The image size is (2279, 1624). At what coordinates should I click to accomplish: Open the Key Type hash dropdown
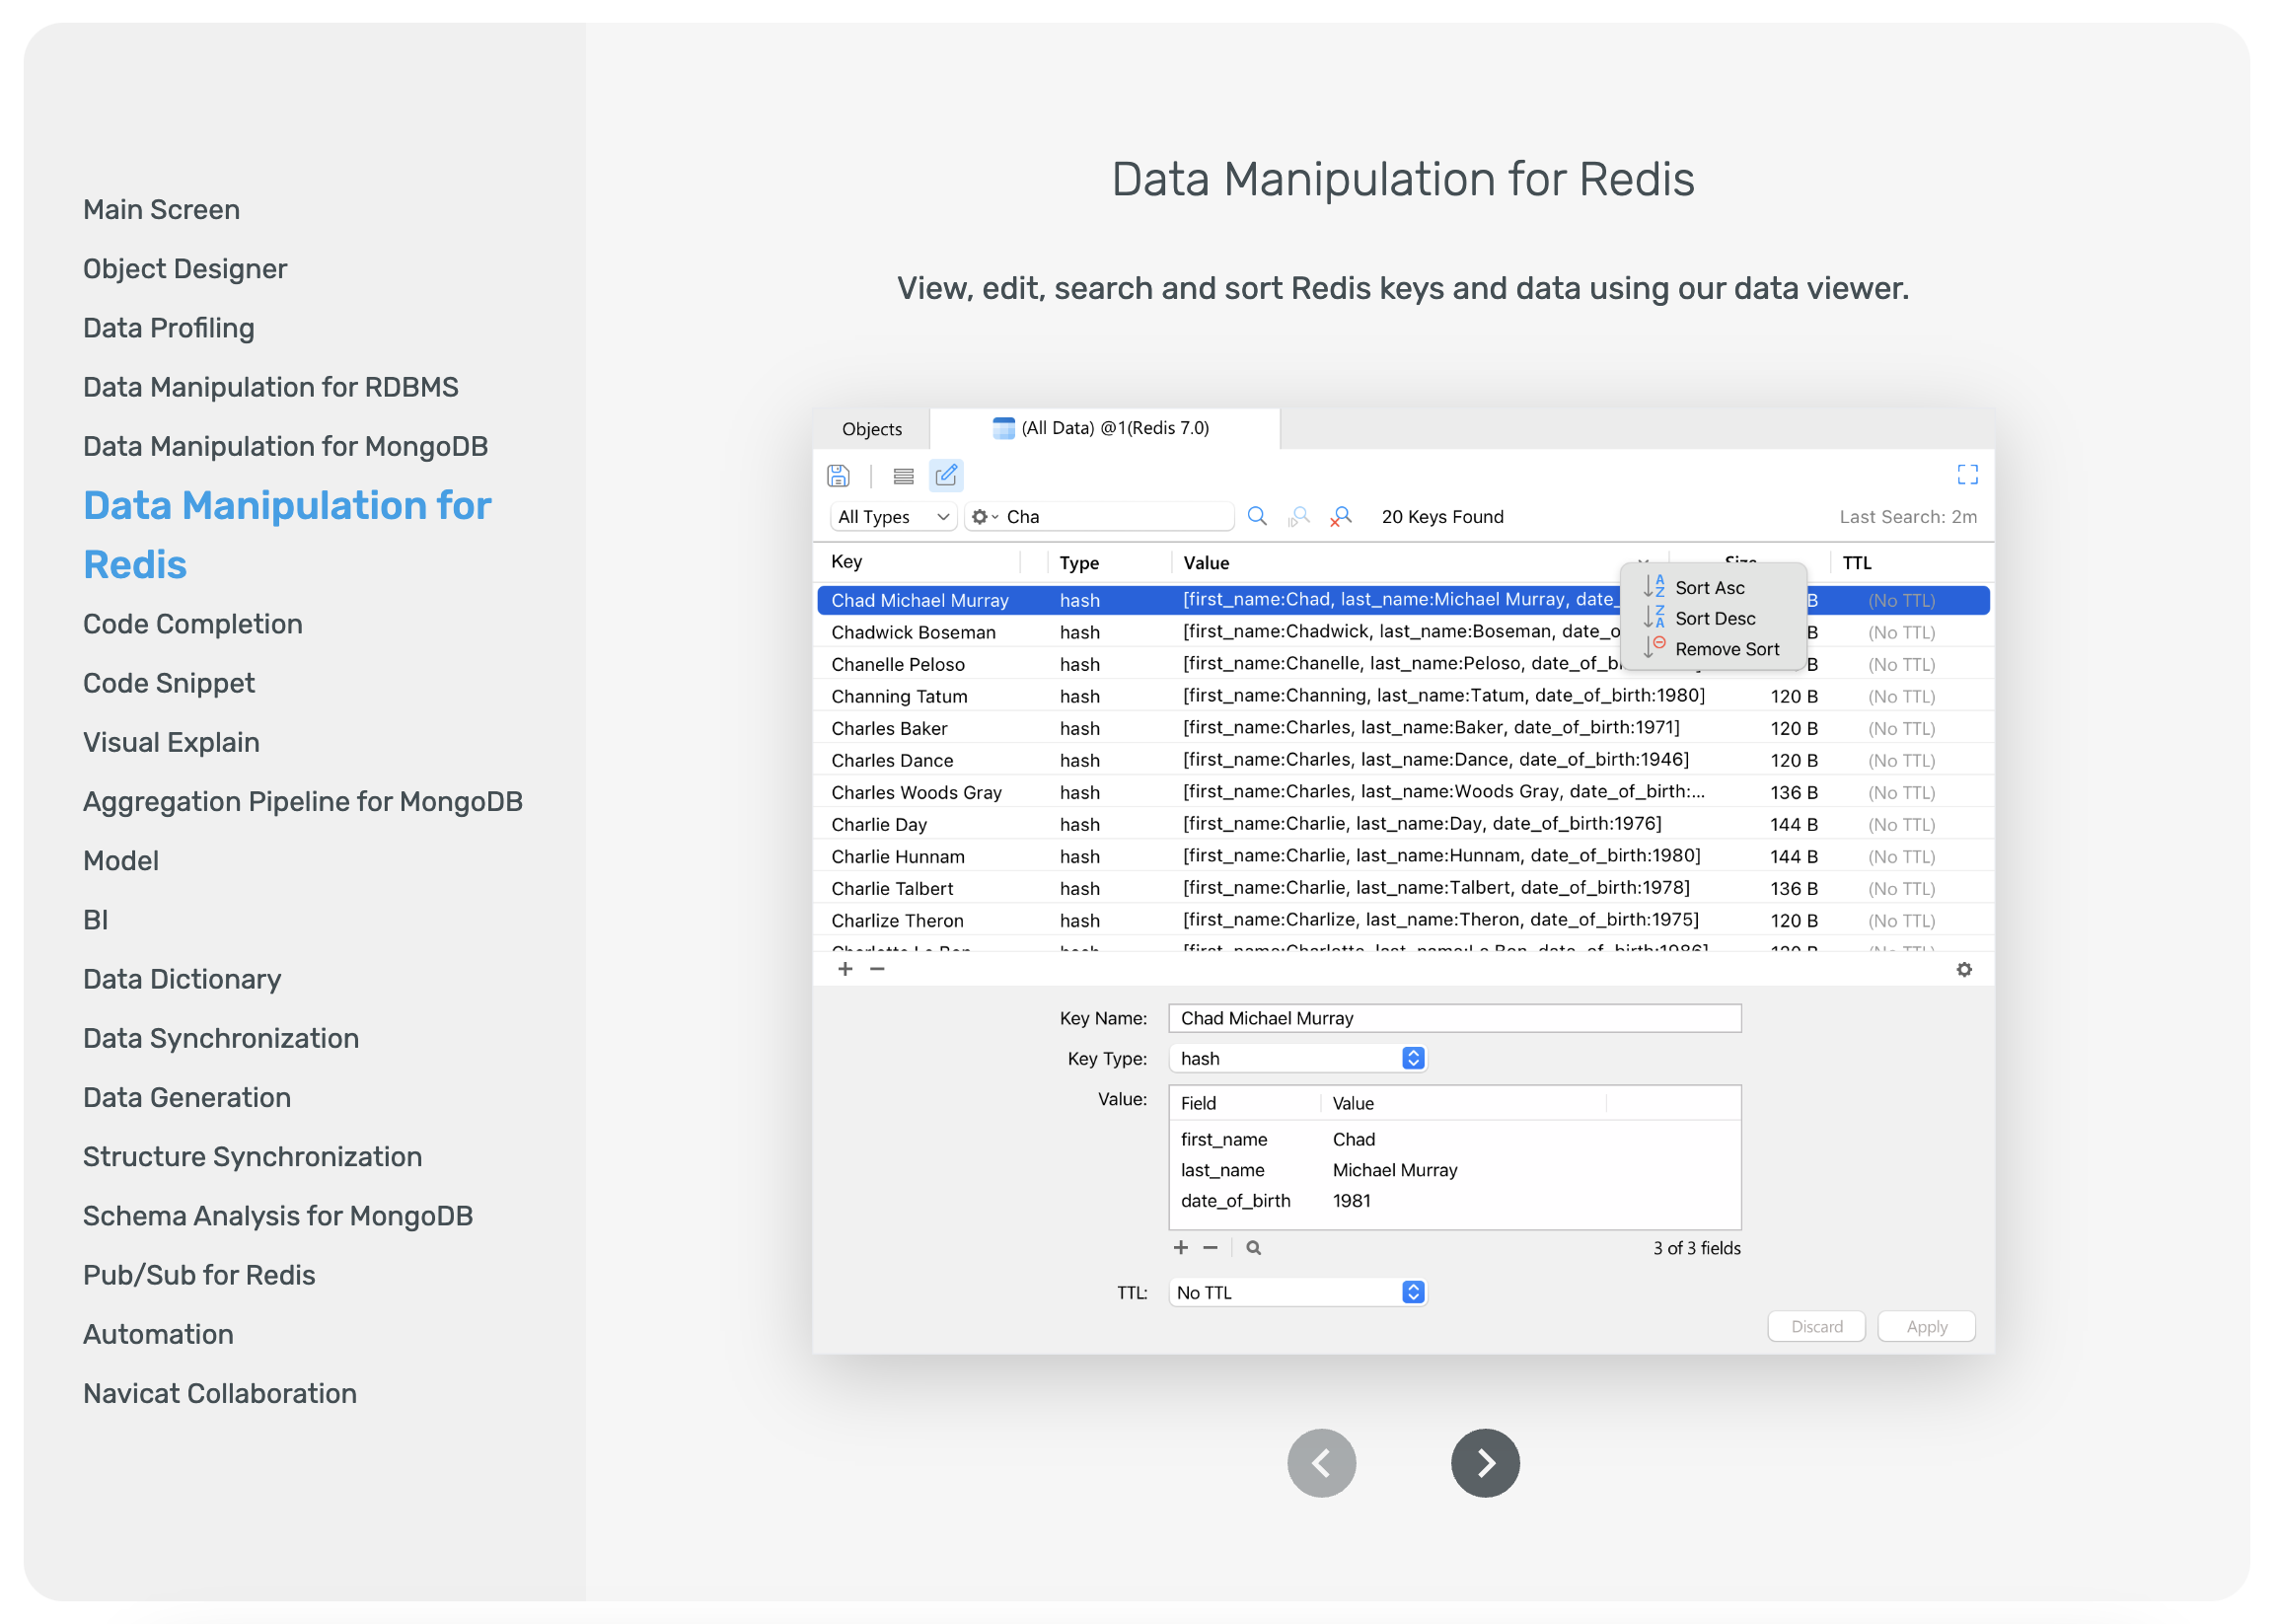1297,1058
